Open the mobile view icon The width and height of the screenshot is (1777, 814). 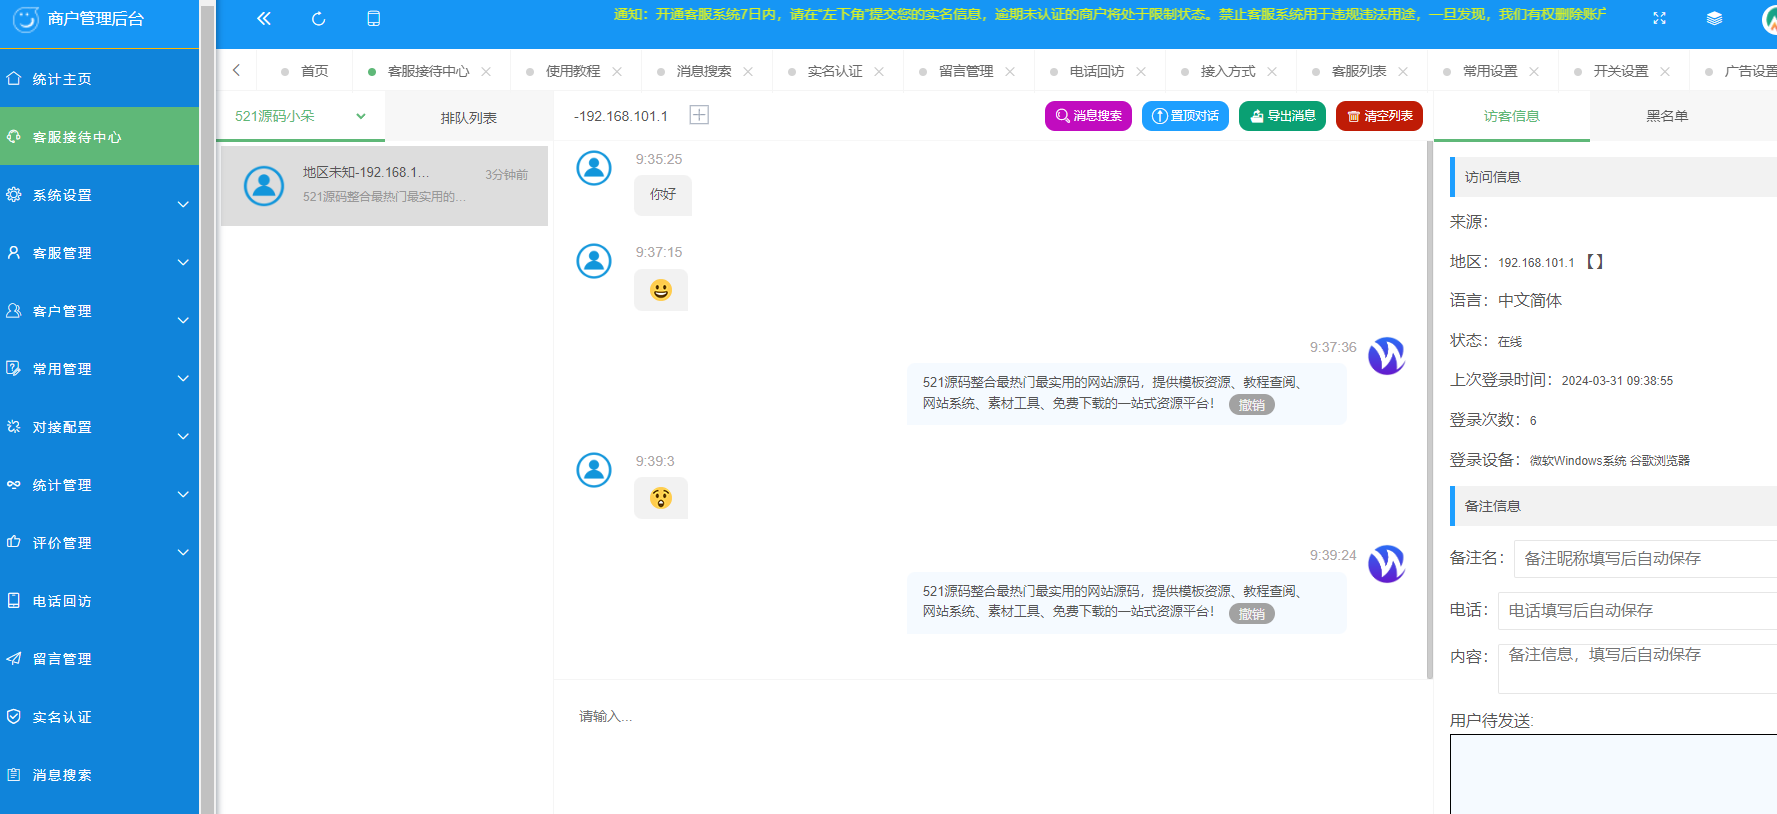coord(373,18)
